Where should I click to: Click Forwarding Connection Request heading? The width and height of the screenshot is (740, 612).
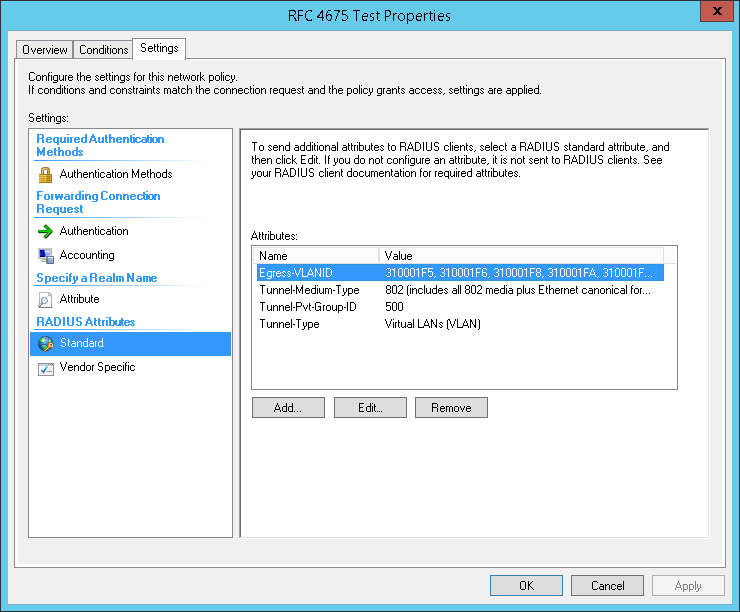[98, 202]
